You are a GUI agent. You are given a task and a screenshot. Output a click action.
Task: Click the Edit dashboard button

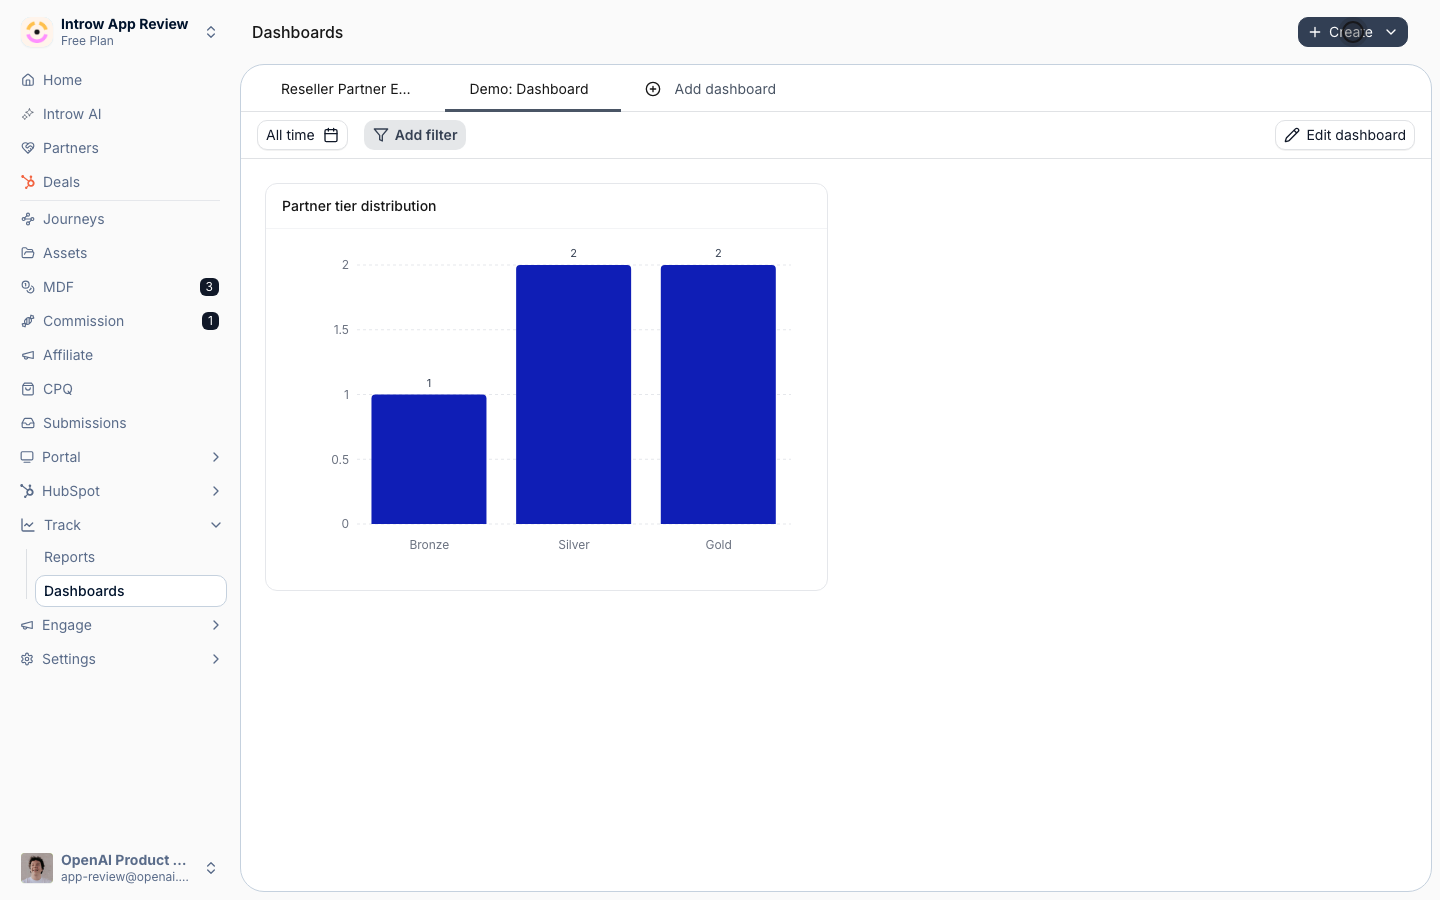point(1345,135)
